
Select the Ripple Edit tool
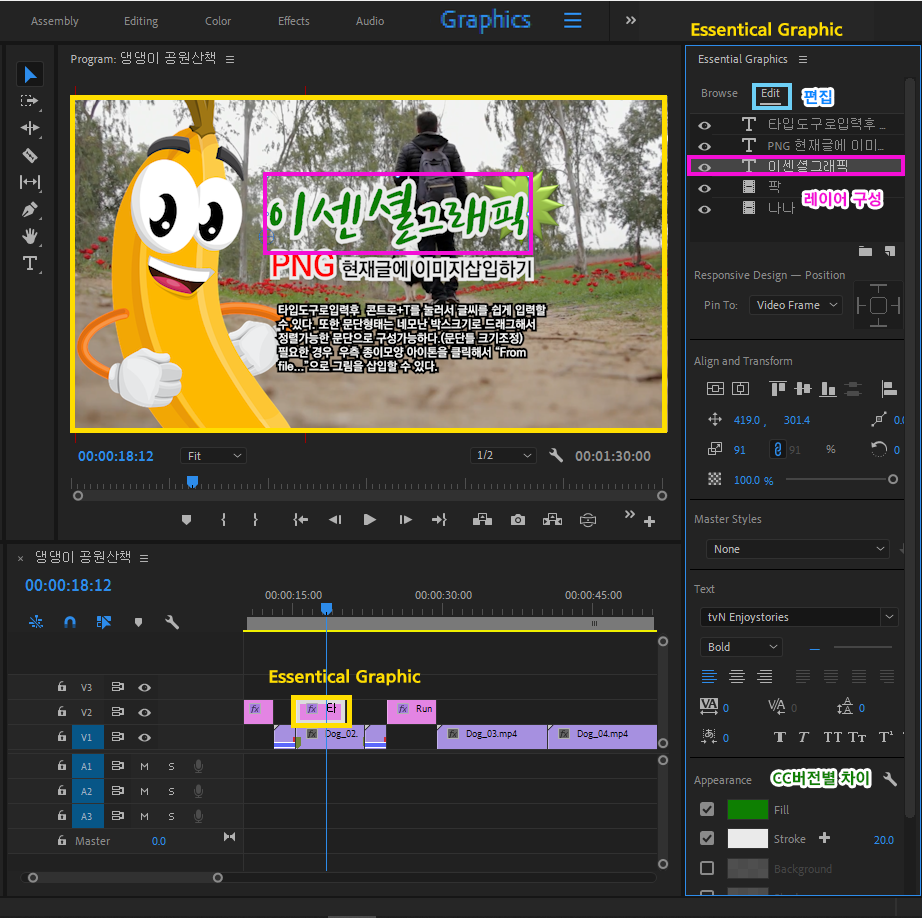29,128
